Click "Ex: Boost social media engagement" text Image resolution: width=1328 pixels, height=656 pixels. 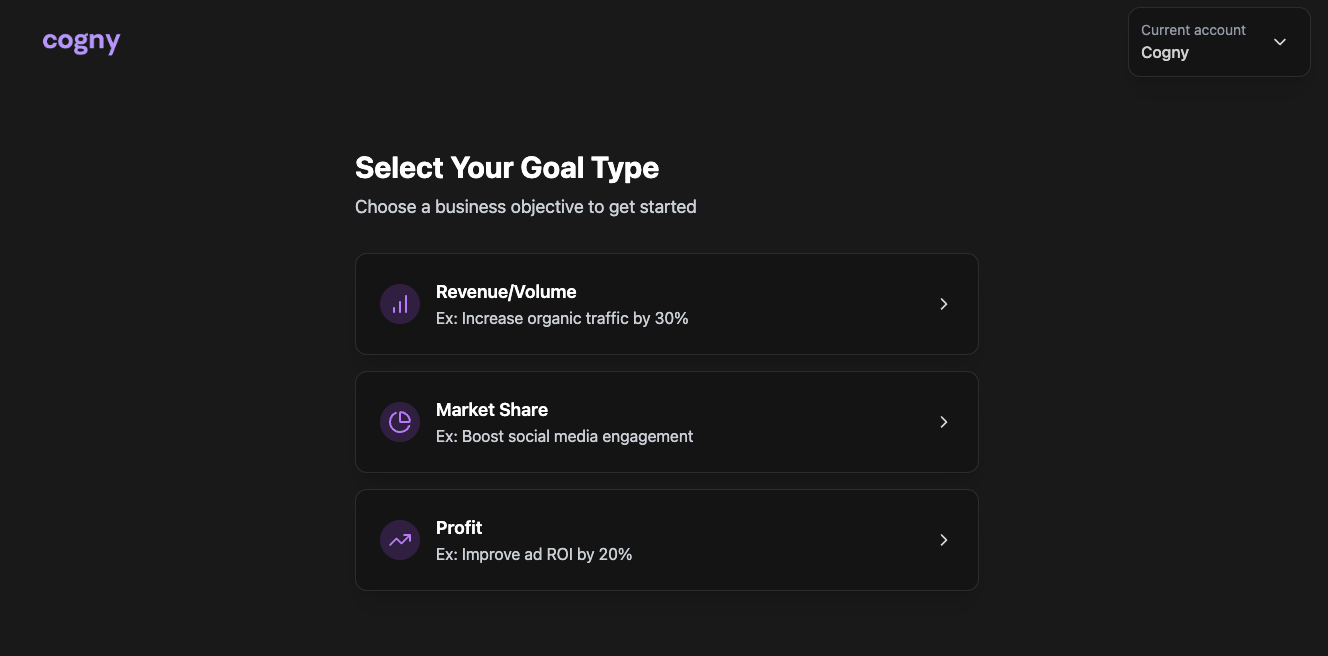tap(564, 436)
